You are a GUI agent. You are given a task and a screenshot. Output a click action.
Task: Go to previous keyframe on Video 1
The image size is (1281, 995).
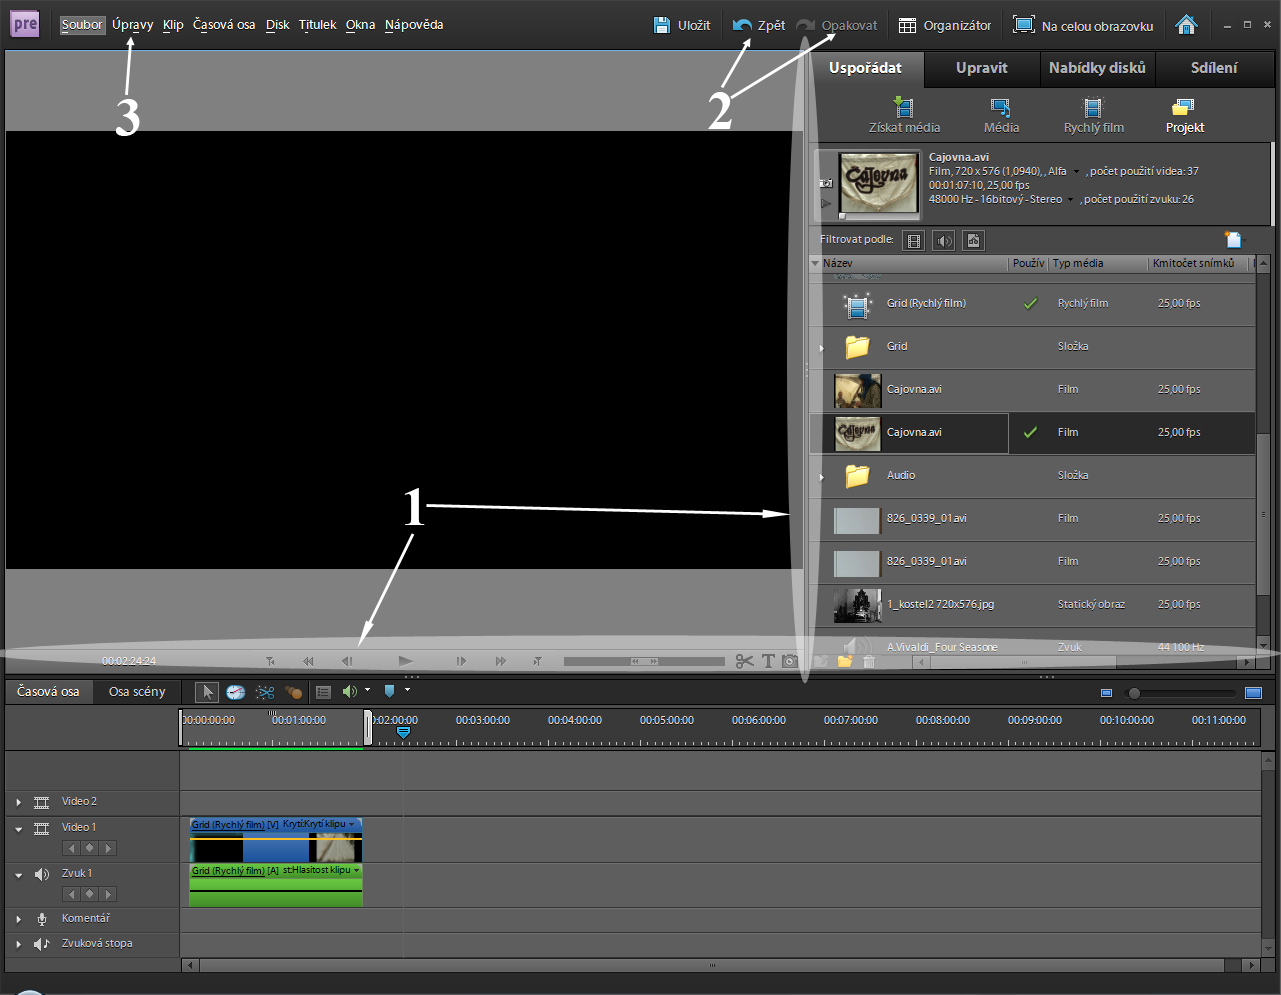(x=71, y=848)
